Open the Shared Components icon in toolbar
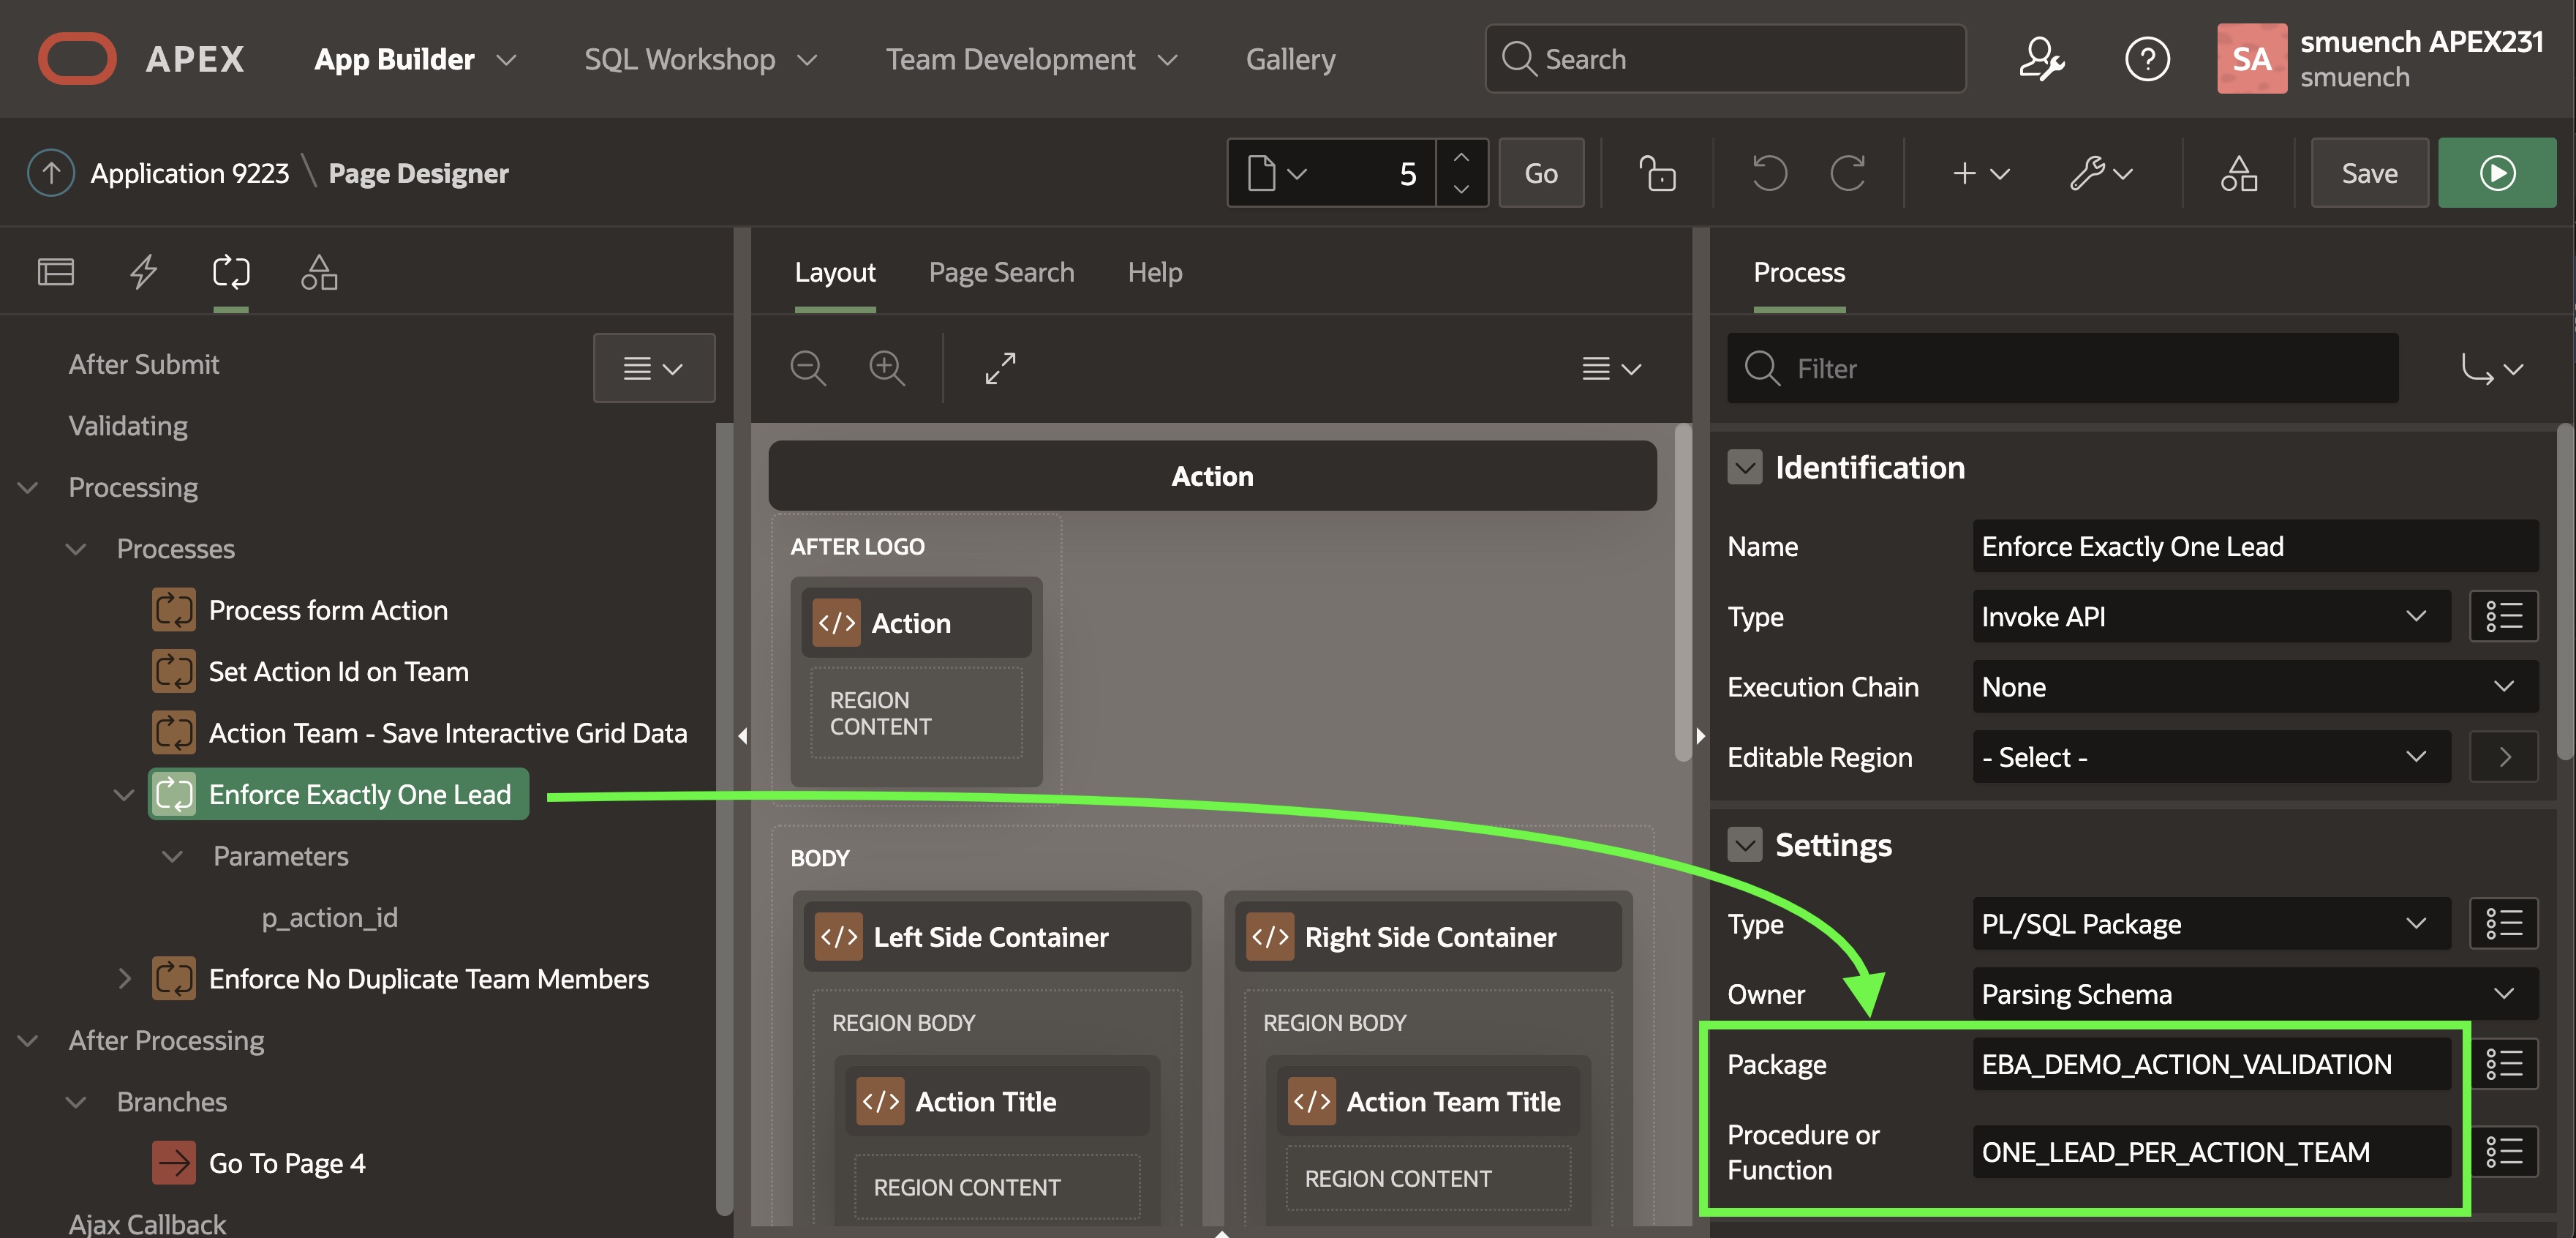Viewport: 2576px width, 1238px height. pyautogui.click(x=2238, y=173)
